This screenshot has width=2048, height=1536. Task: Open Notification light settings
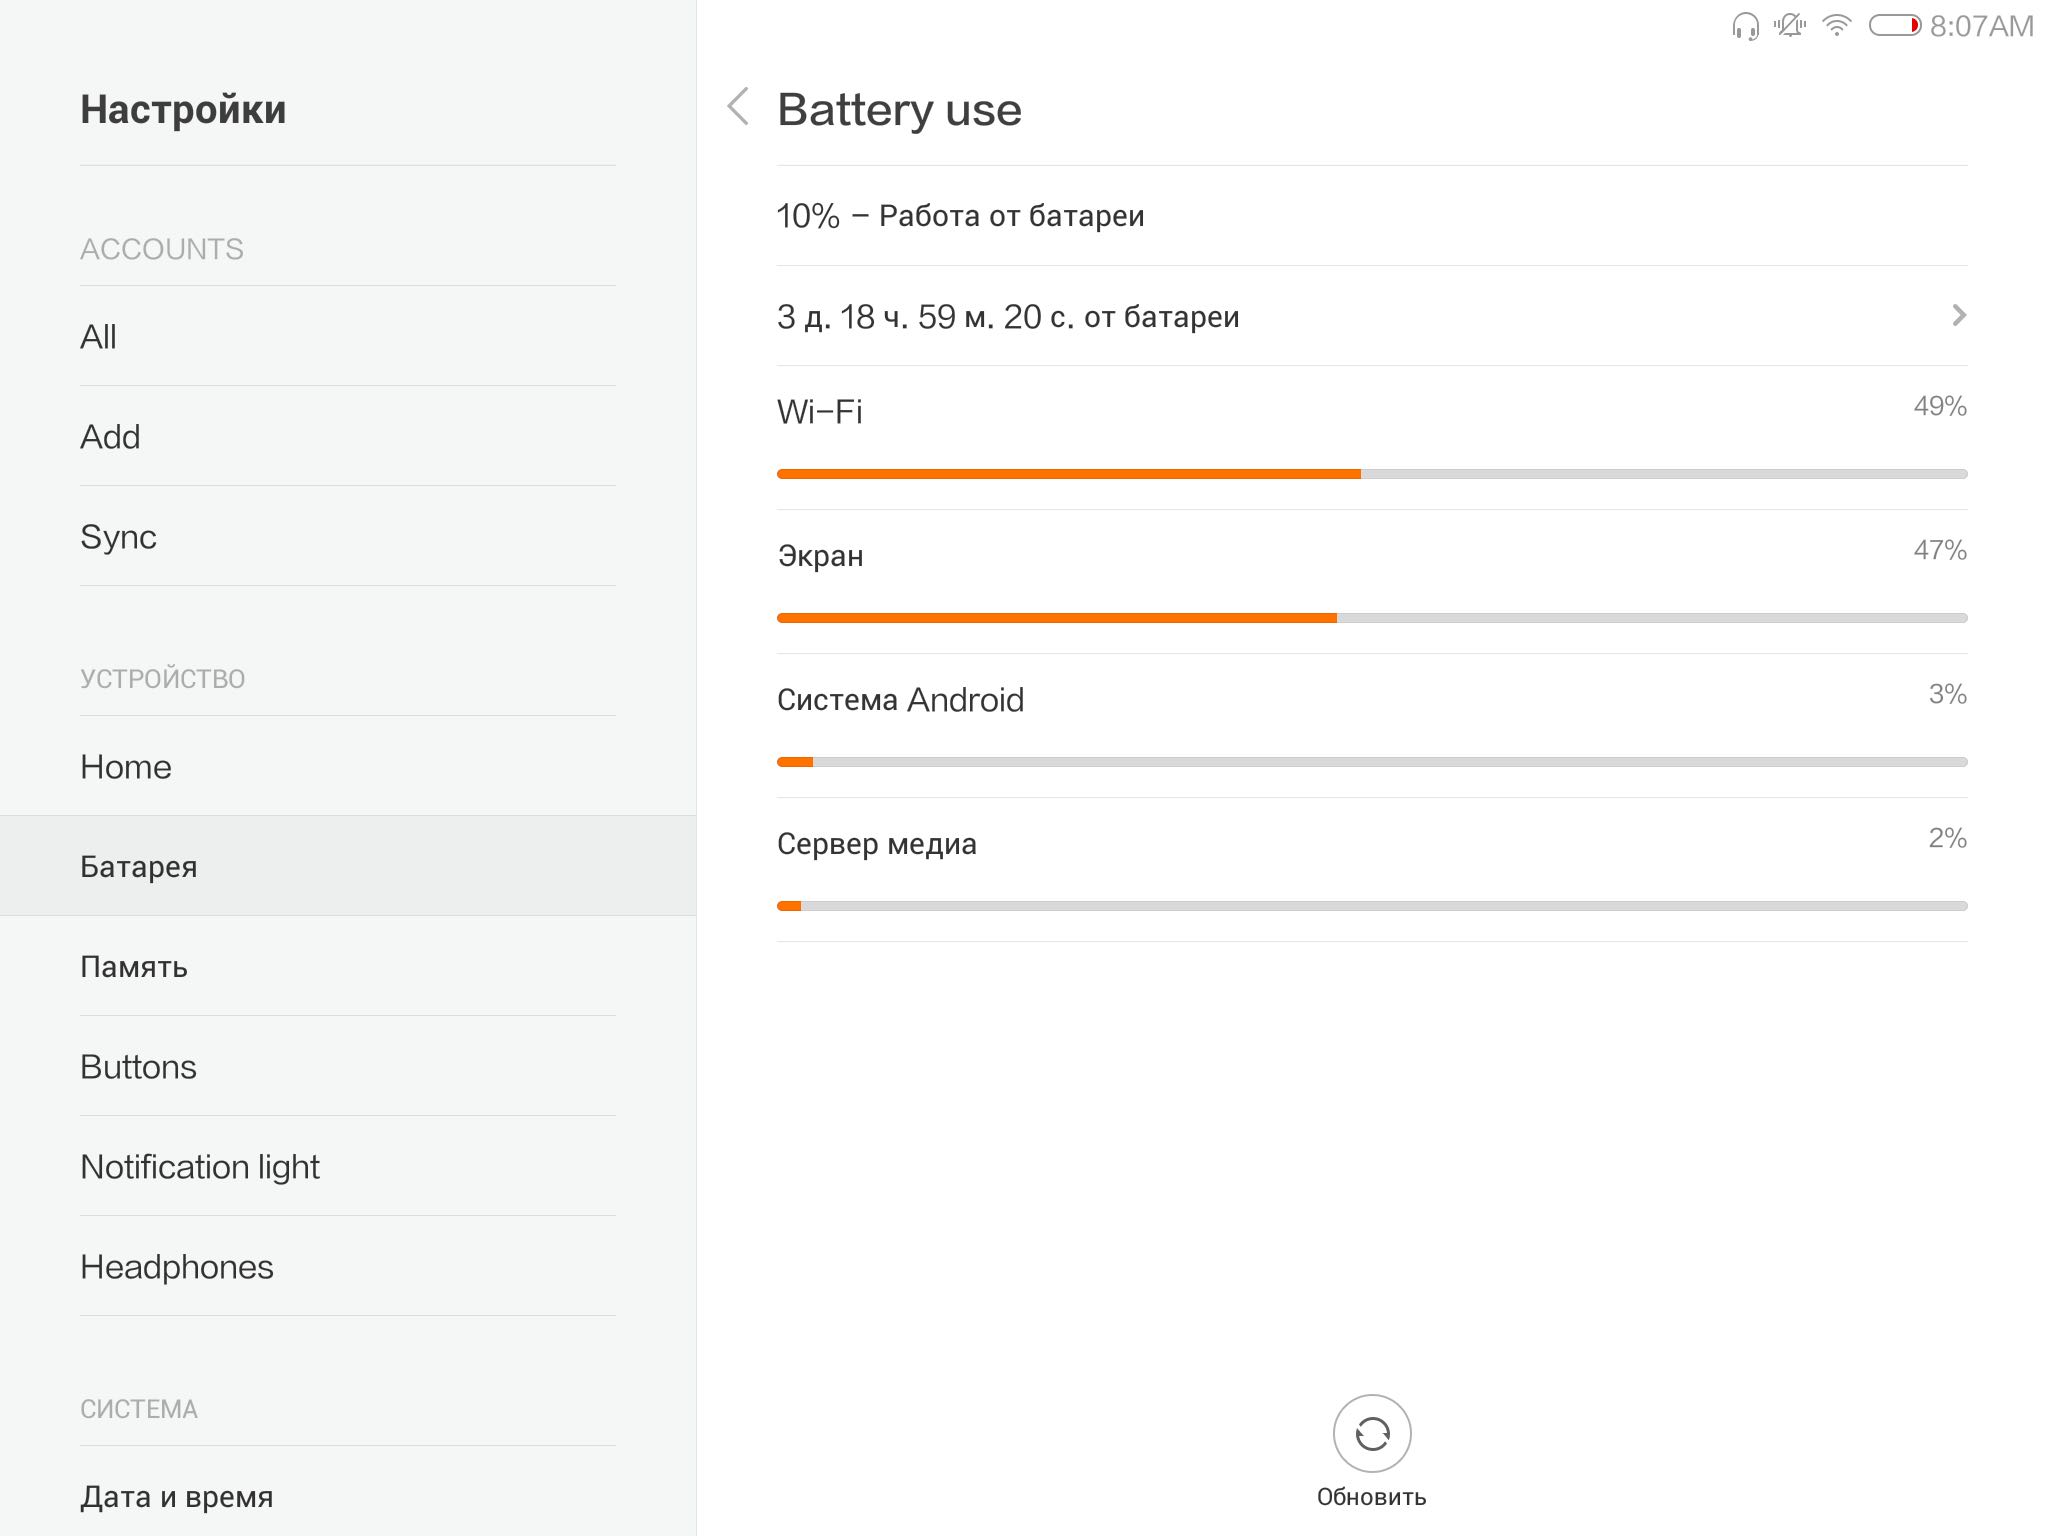pos(348,1166)
